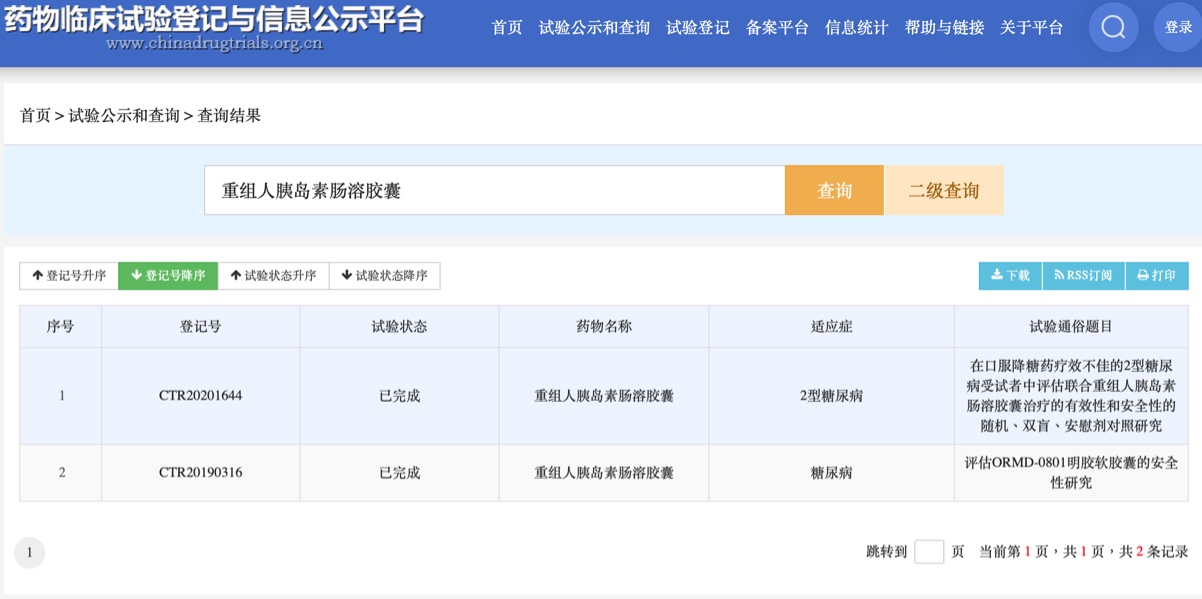The height and width of the screenshot is (599, 1202).
Task: Click the magnifier search icon in header
Action: [x=1113, y=28]
